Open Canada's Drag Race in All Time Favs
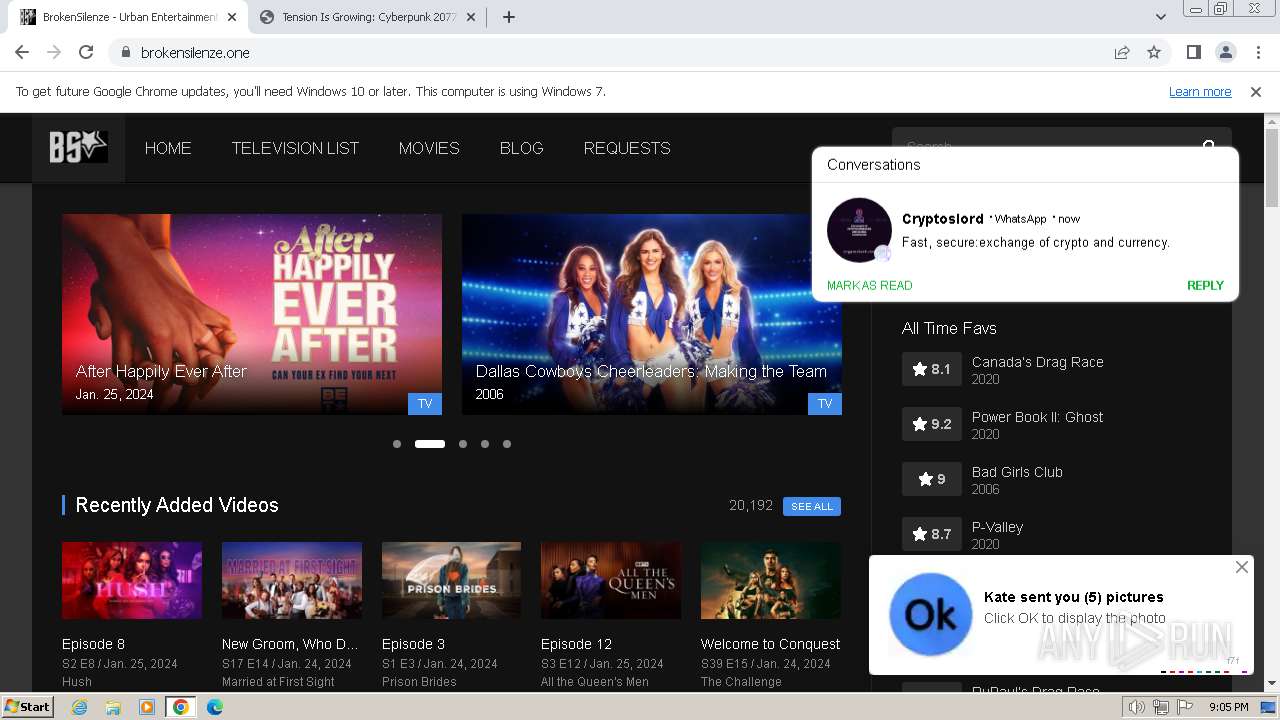This screenshot has height=720, width=1280. (1038, 362)
